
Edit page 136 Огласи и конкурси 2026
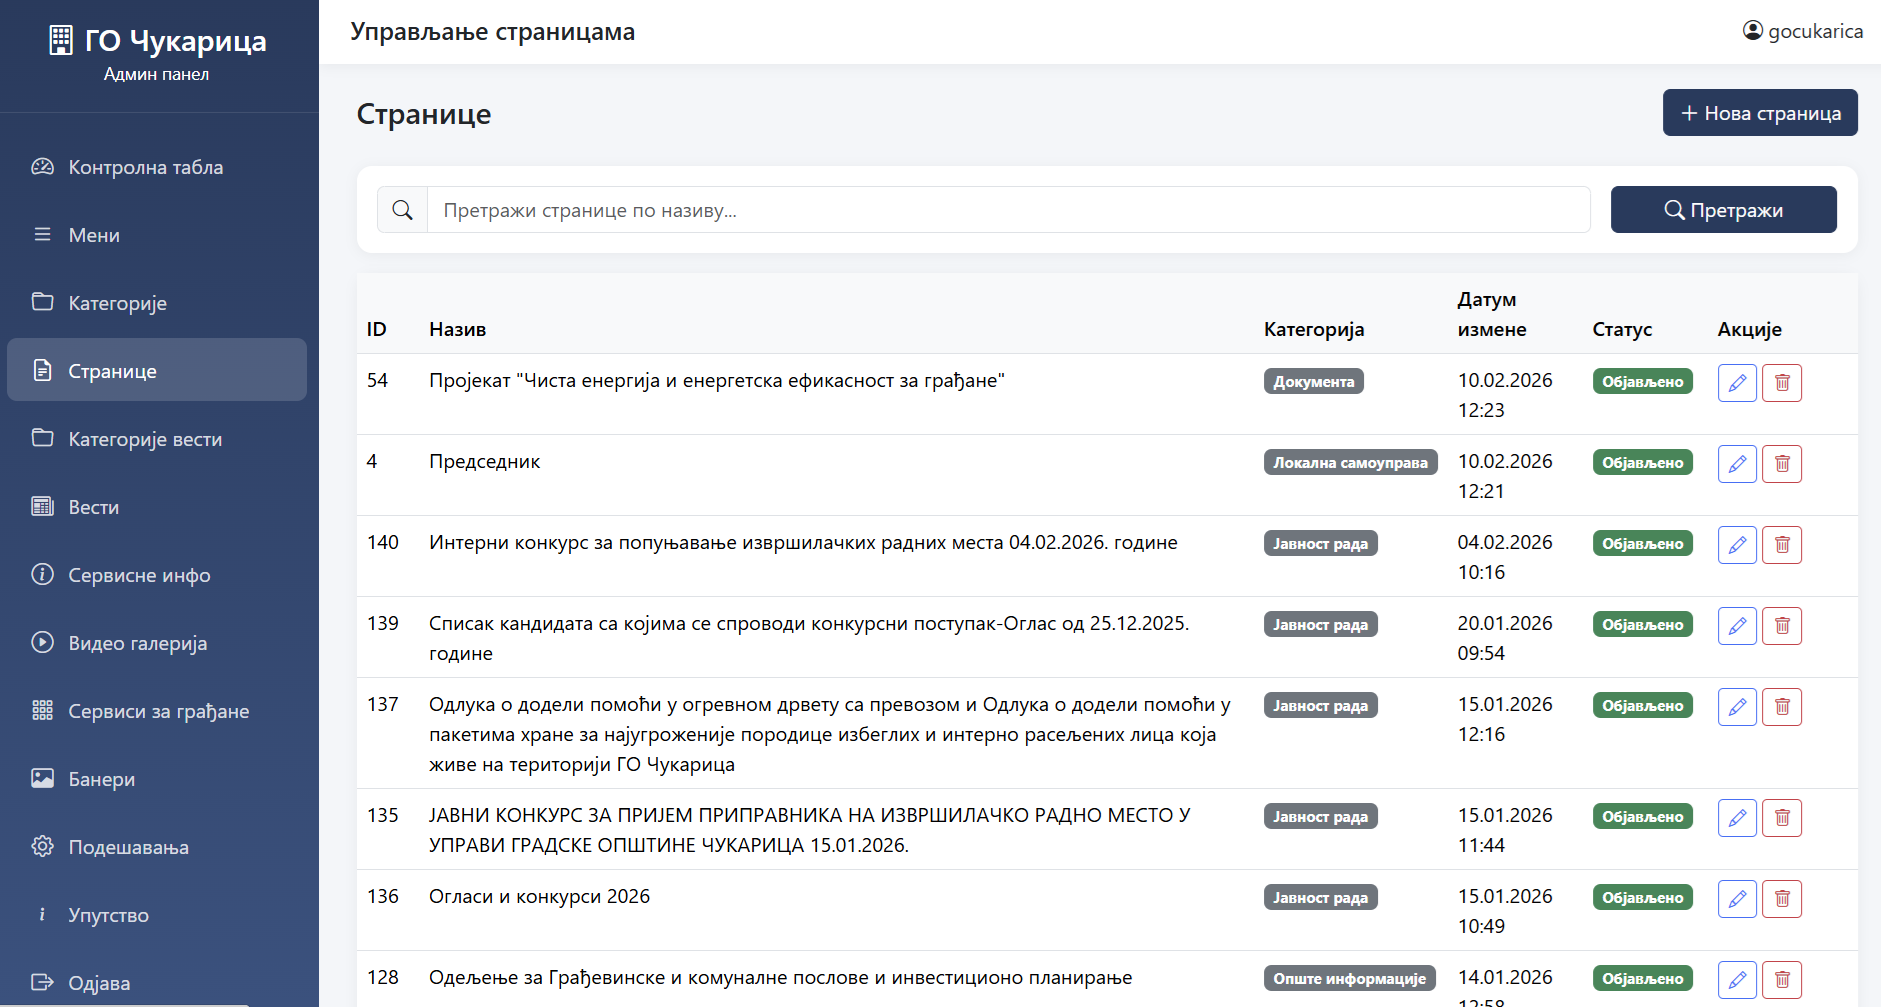click(x=1737, y=899)
